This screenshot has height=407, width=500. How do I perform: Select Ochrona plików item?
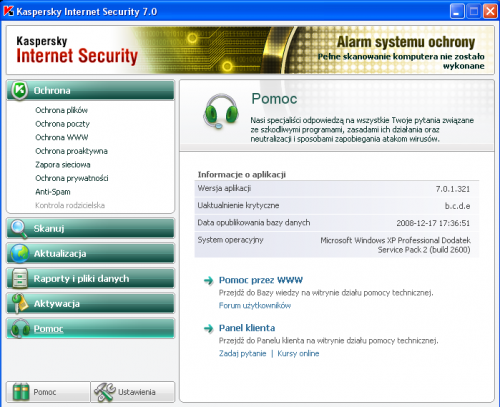[62, 110]
